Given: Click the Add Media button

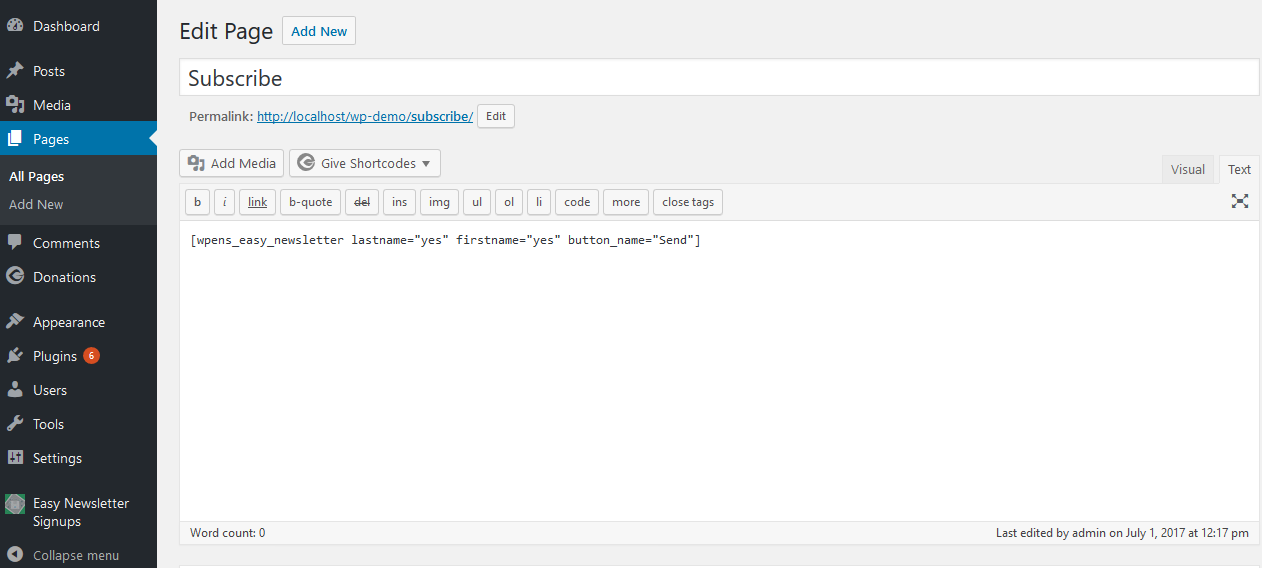Looking at the screenshot, I should [232, 163].
